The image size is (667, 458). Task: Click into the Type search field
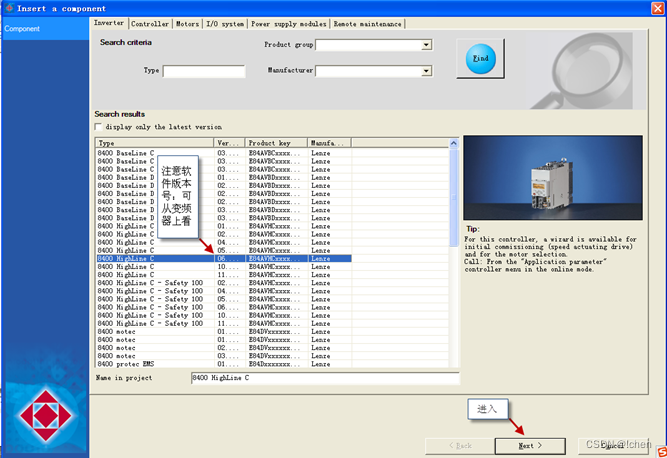coord(204,71)
